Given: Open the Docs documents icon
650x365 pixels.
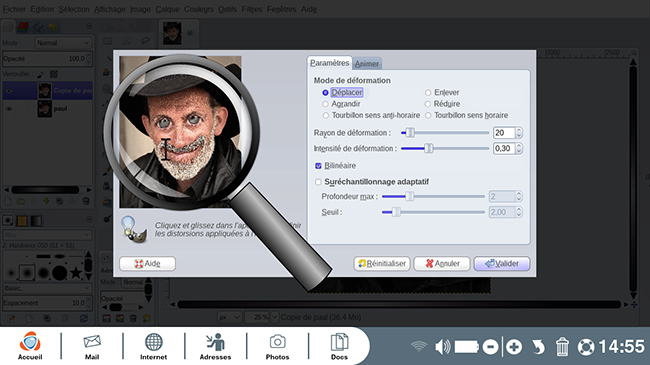Looking at the screenshot, I should tap(339, 346).
